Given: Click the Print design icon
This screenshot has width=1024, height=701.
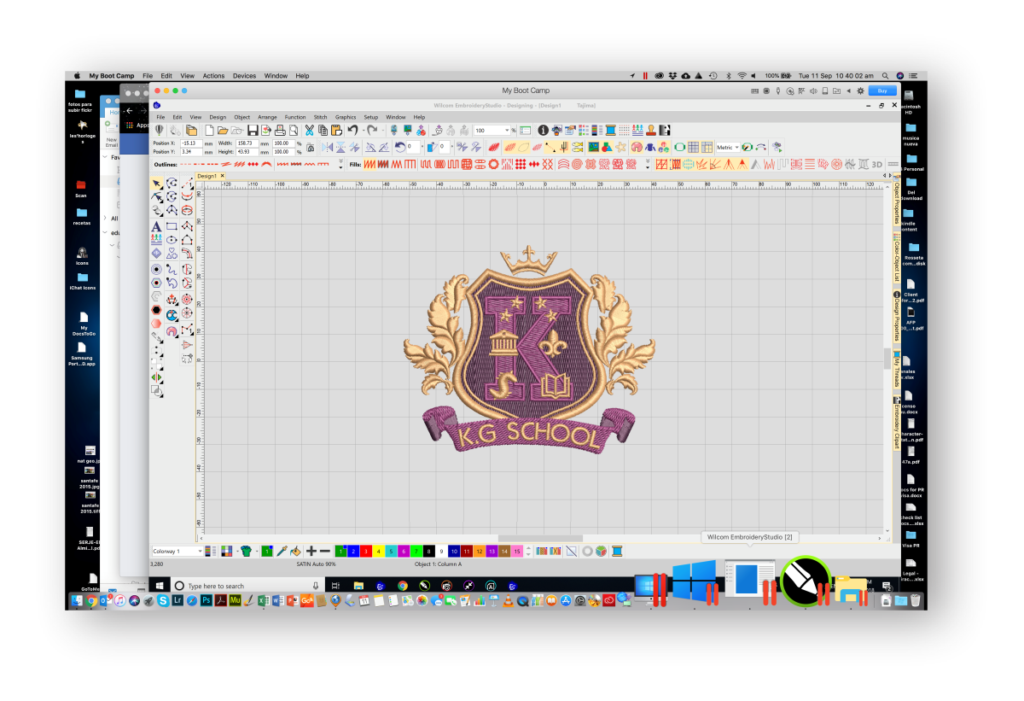Looking at the screenshot, I should pos(280,130).
